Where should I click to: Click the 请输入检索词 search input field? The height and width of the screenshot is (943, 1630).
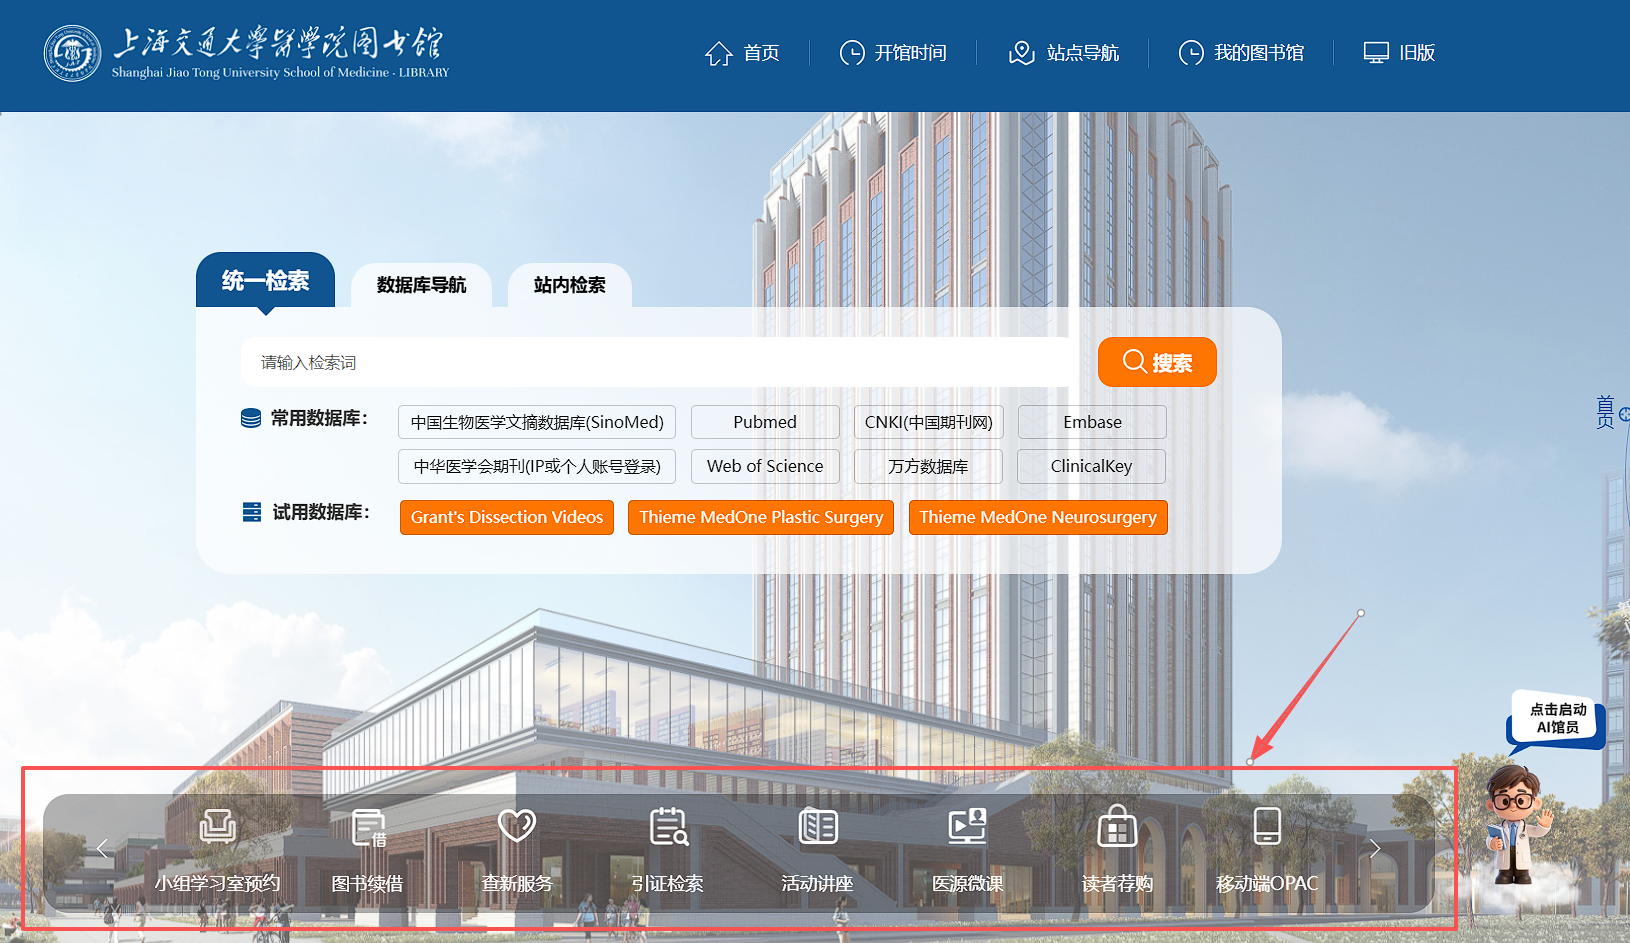[660, 362]
